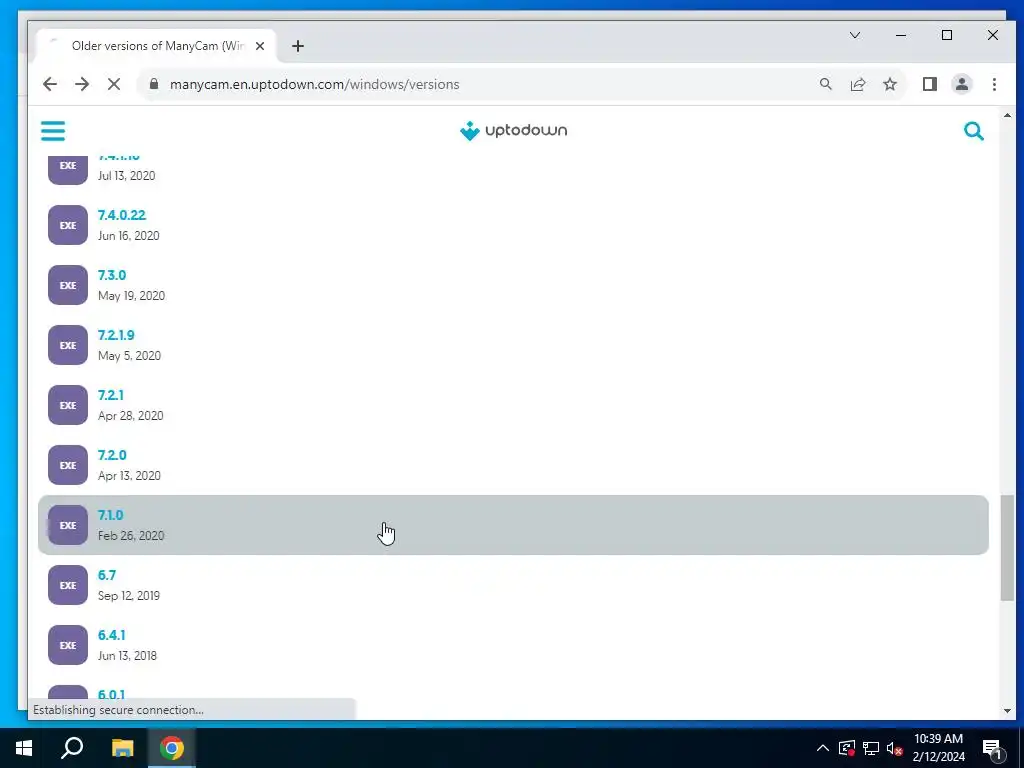
Task: Share this page via share icon
Action: tap(857, 84)
